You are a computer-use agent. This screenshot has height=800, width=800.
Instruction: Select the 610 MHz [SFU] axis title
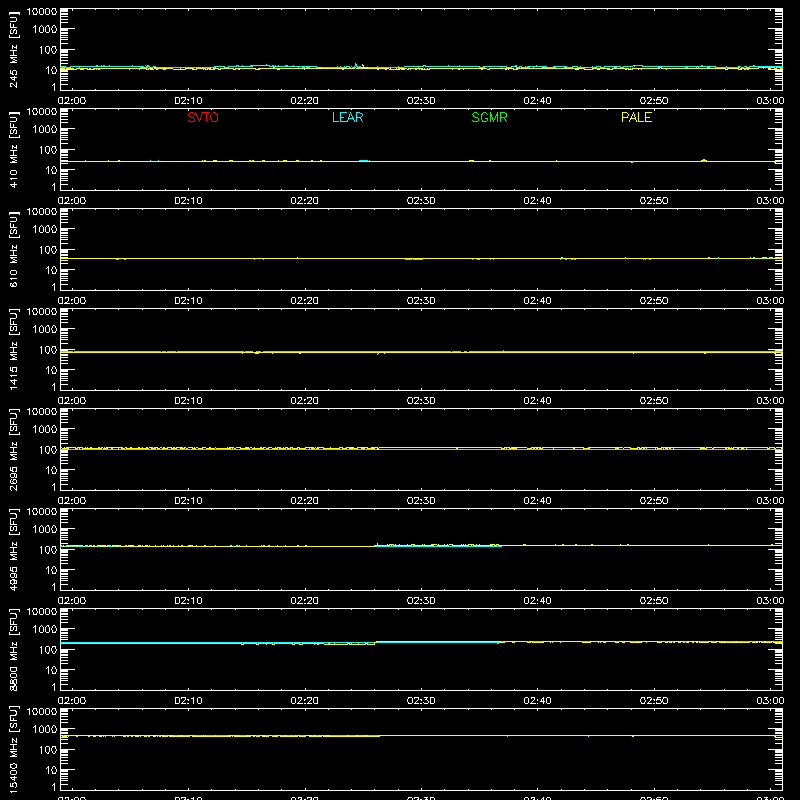pyautogui.click(x=14, y=249)
